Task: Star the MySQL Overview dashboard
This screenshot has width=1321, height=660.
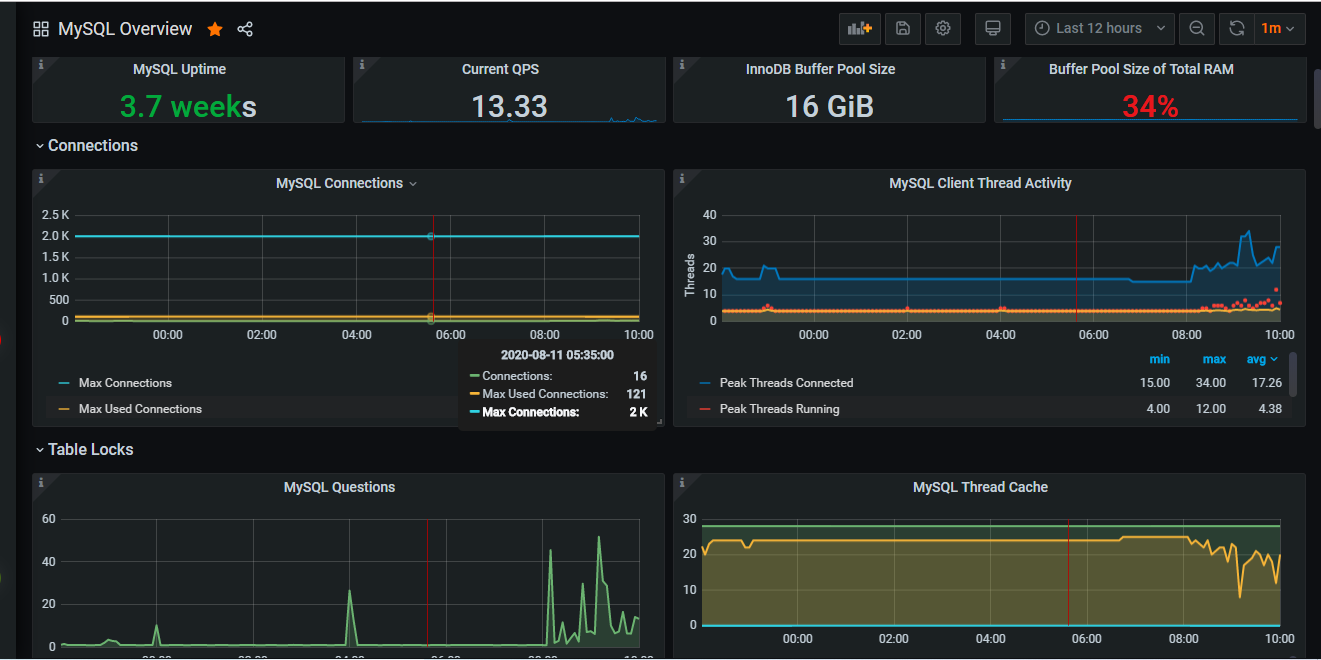Action: tap(215, 29)
